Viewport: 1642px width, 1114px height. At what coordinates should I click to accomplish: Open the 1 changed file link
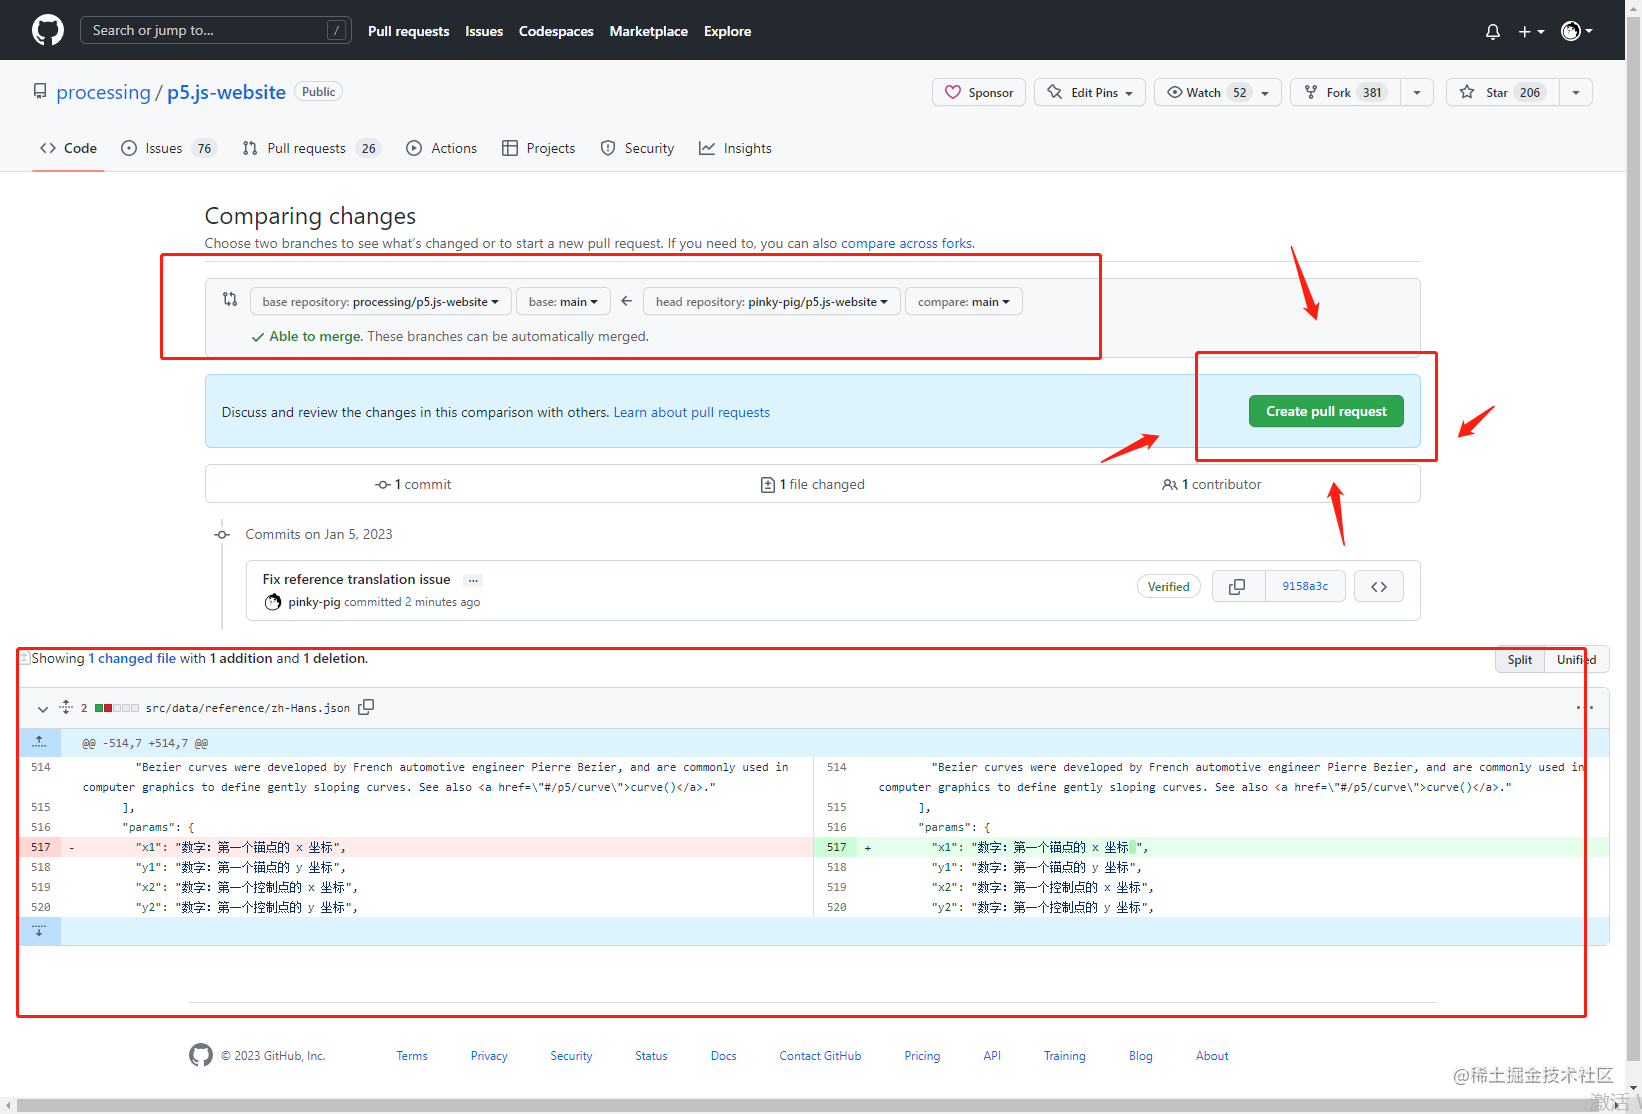[132, 658]
